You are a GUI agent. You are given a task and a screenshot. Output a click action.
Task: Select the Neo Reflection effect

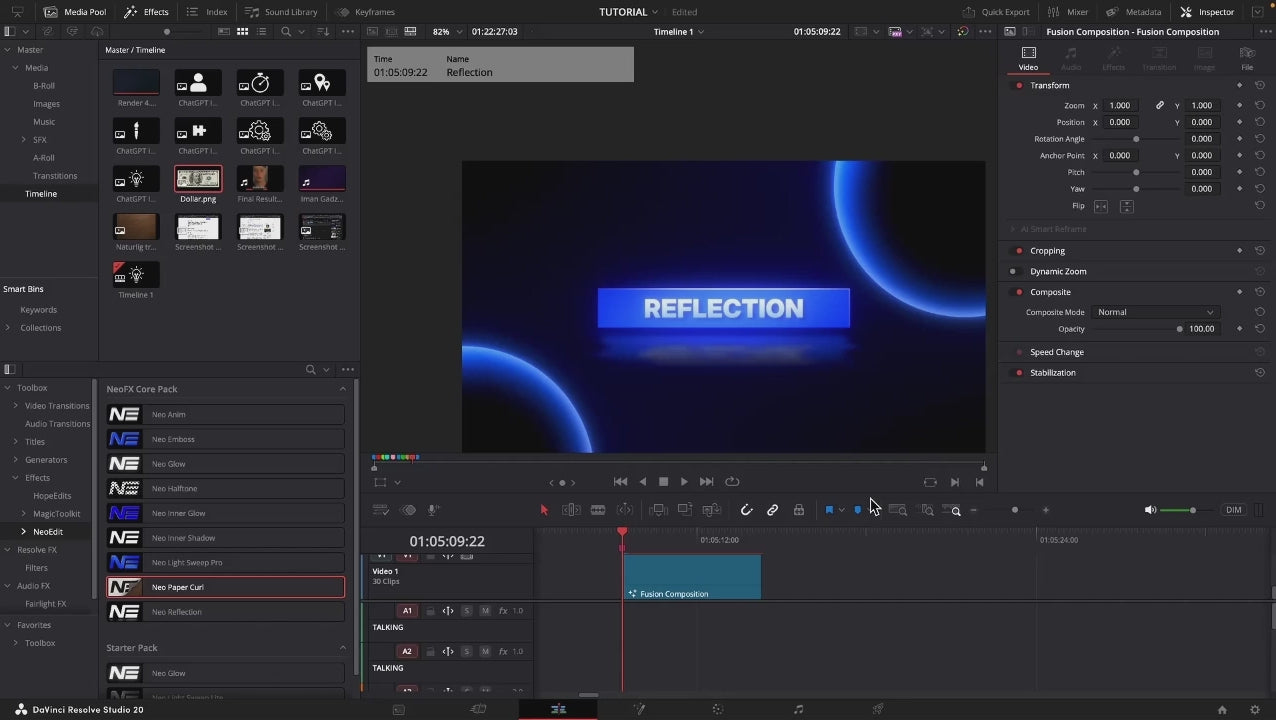225,612
